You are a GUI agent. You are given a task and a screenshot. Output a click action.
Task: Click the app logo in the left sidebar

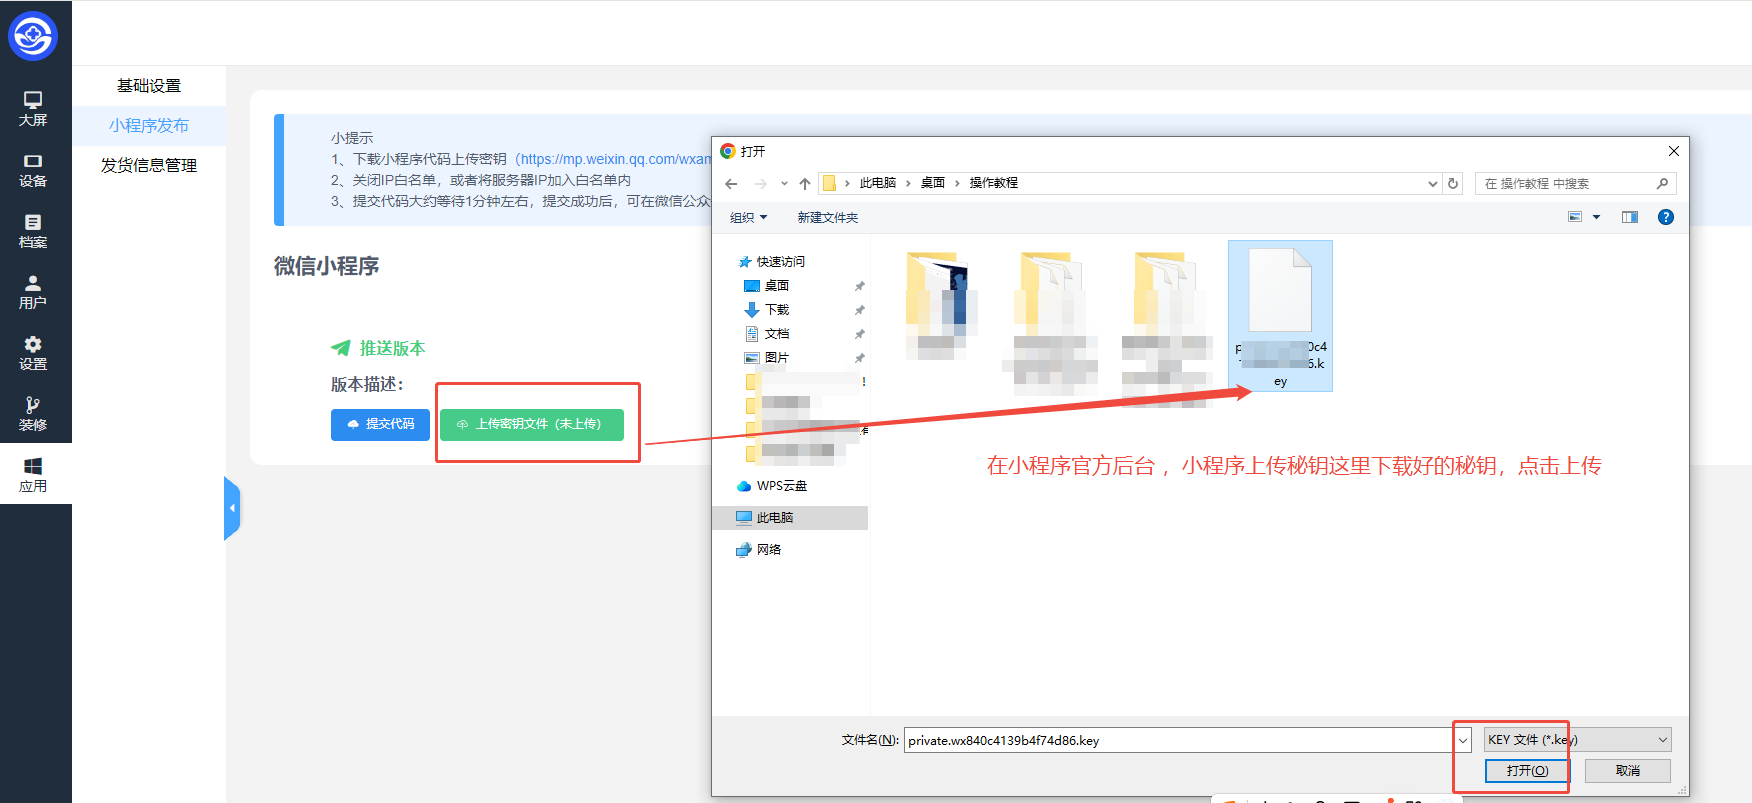[33, 37]
